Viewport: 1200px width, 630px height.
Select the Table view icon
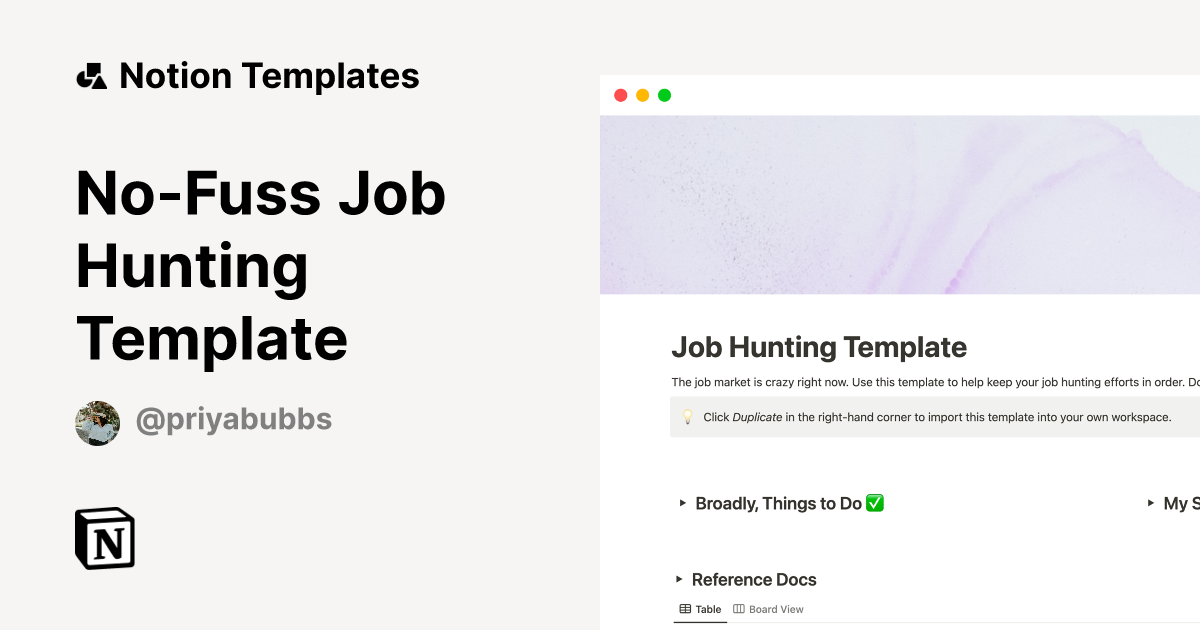684,608
